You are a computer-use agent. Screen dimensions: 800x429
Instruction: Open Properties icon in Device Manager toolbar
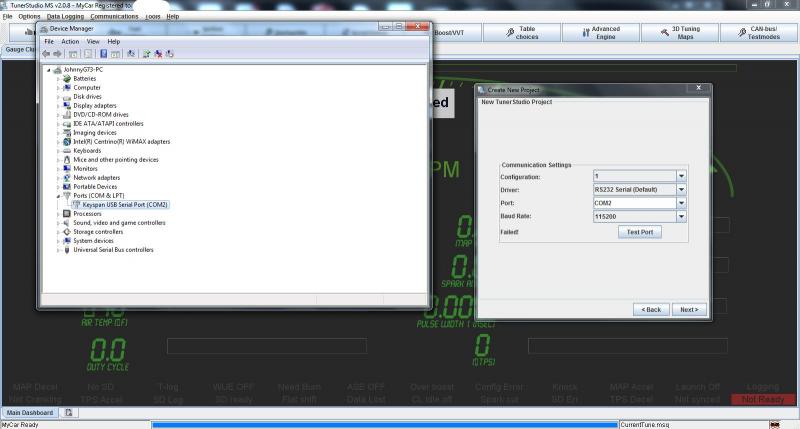(88, 54)
